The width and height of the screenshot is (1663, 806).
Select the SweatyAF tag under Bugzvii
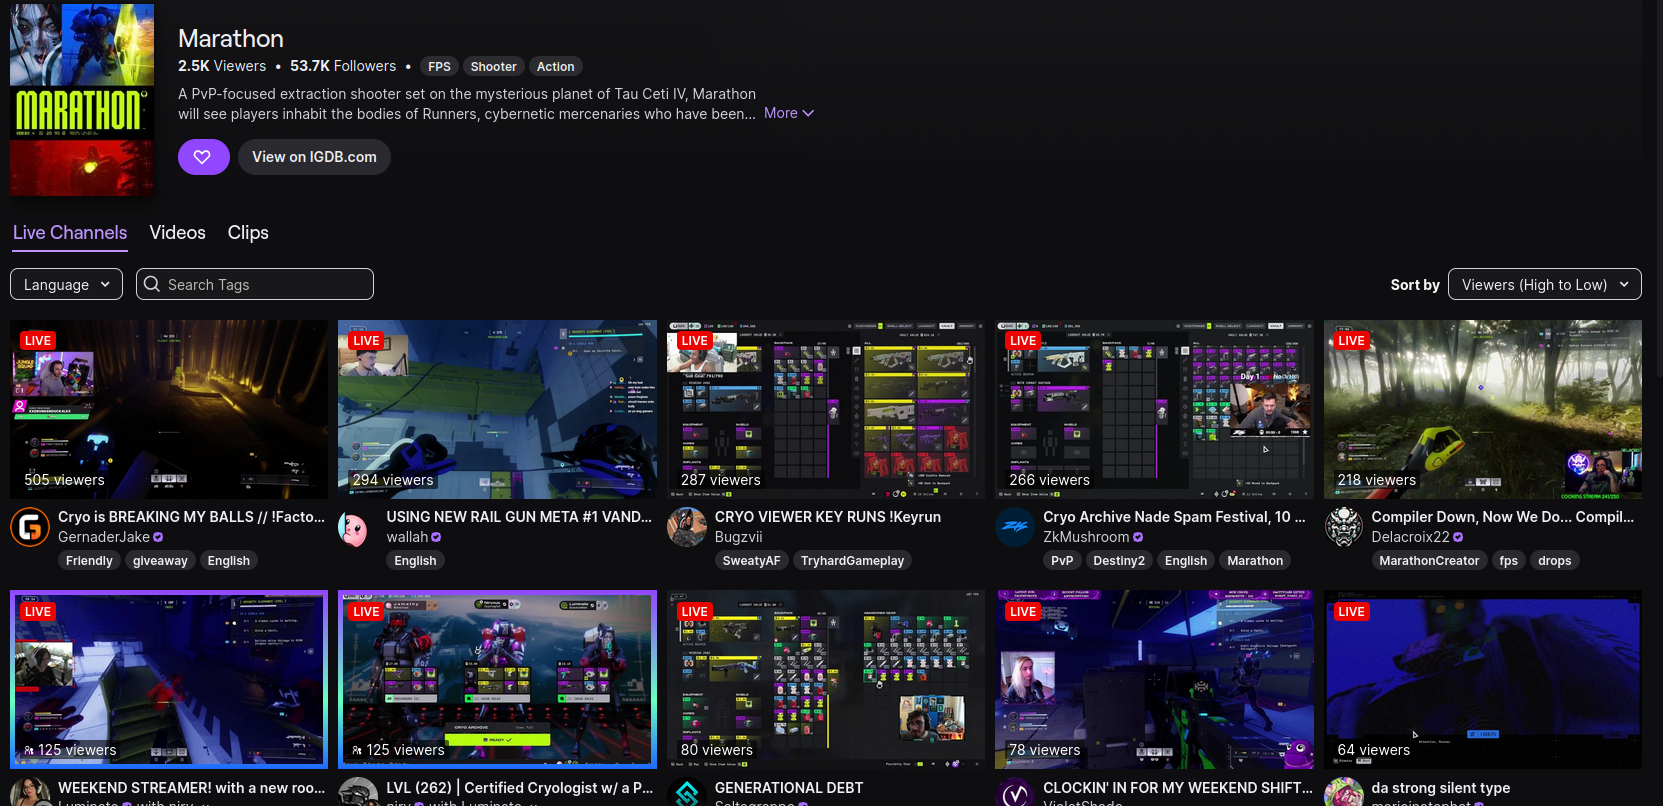(x=752, y=561)
